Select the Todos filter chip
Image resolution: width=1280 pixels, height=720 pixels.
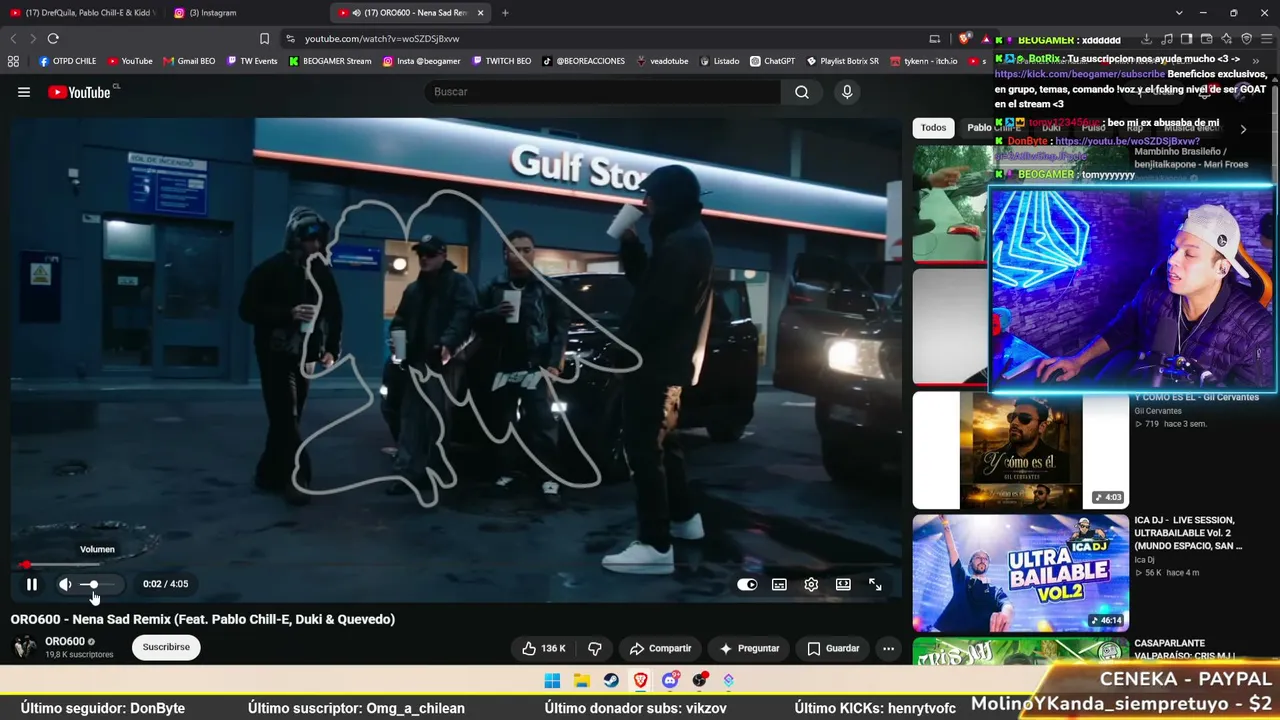(933, 128)
